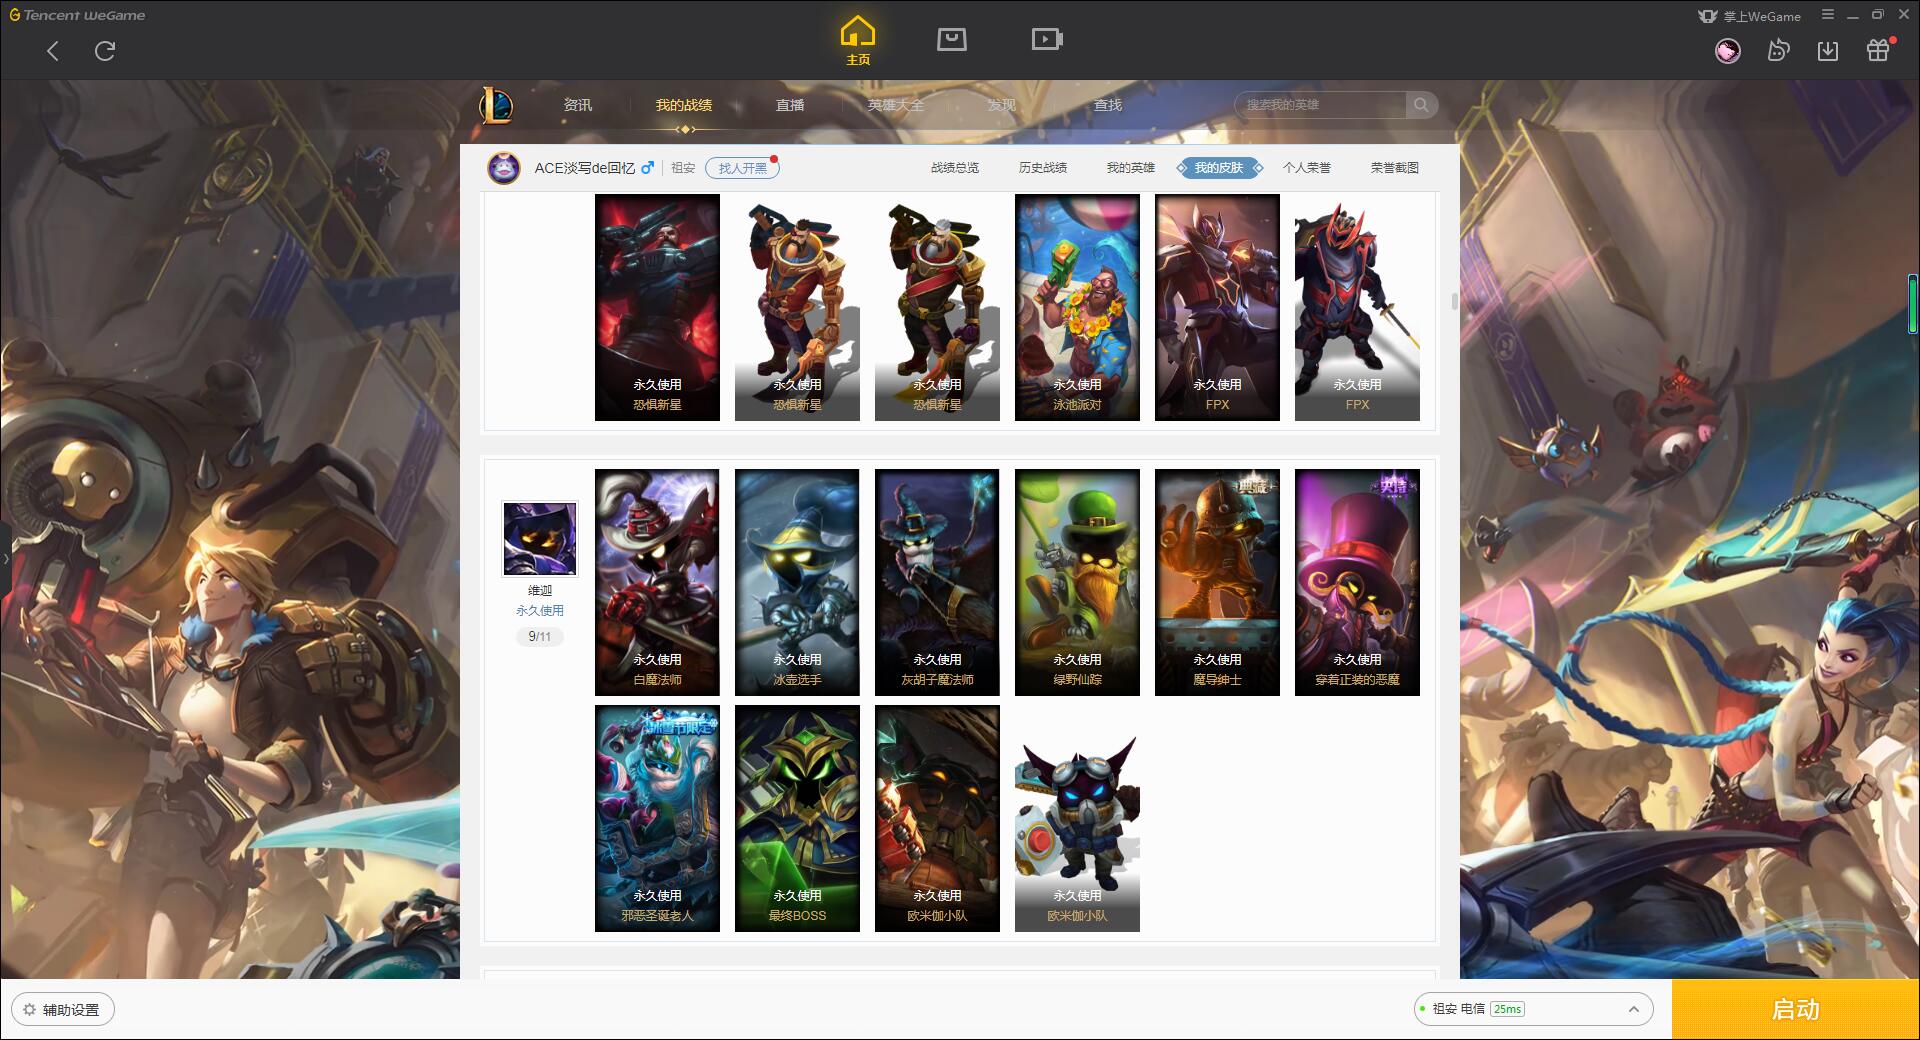Click the search magnifier icon

tap(1420, 105)
